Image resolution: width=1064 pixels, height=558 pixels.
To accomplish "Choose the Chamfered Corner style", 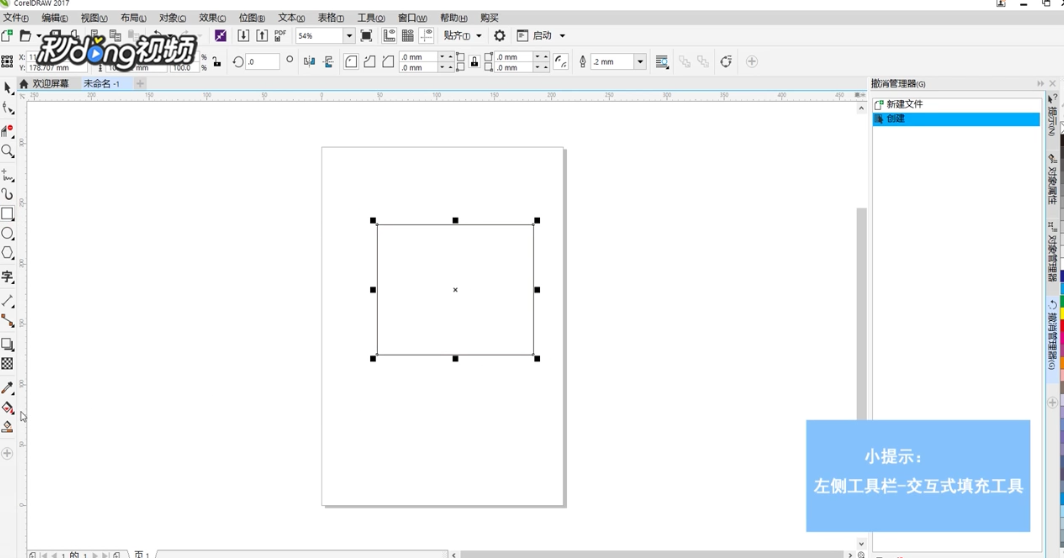I will [388, 62].
